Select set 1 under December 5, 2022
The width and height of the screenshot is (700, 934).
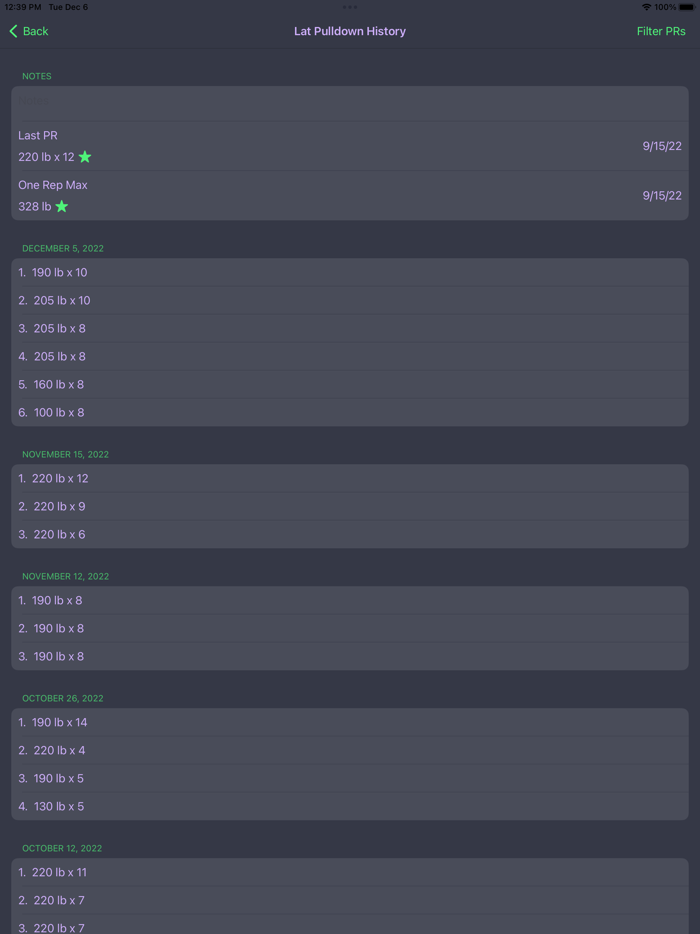point(350,272)
